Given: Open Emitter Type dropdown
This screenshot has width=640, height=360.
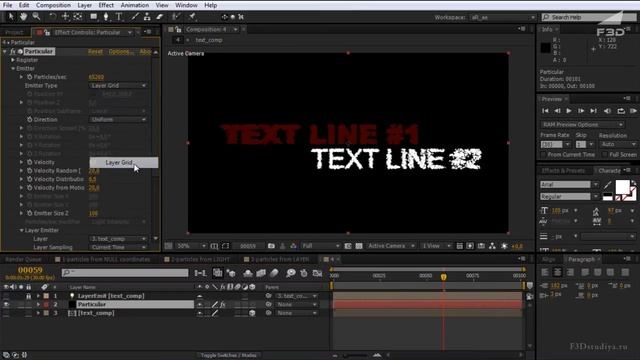Looking at the screenshot, I should 118,86.
